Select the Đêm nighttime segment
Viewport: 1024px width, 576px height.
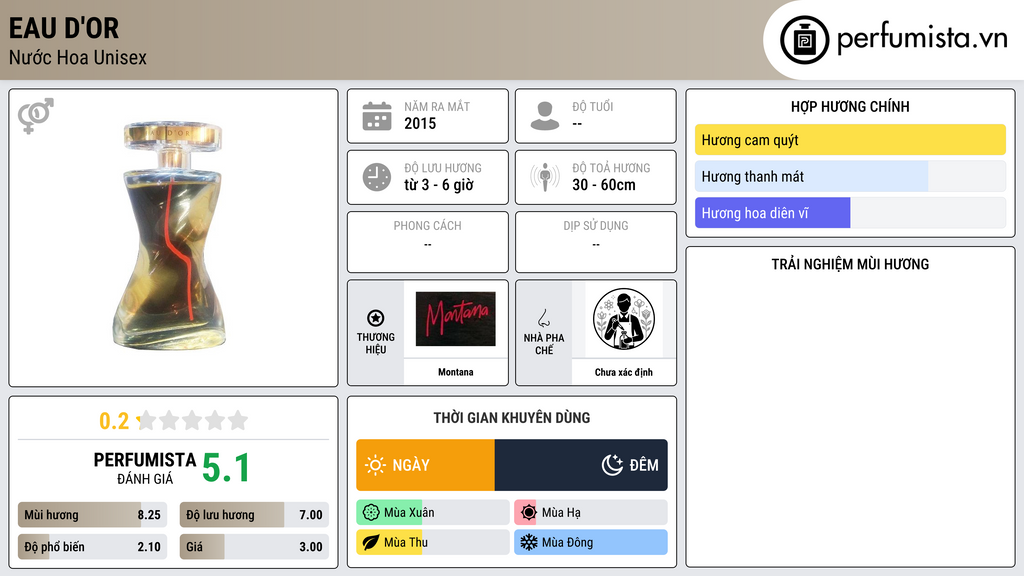581,465
